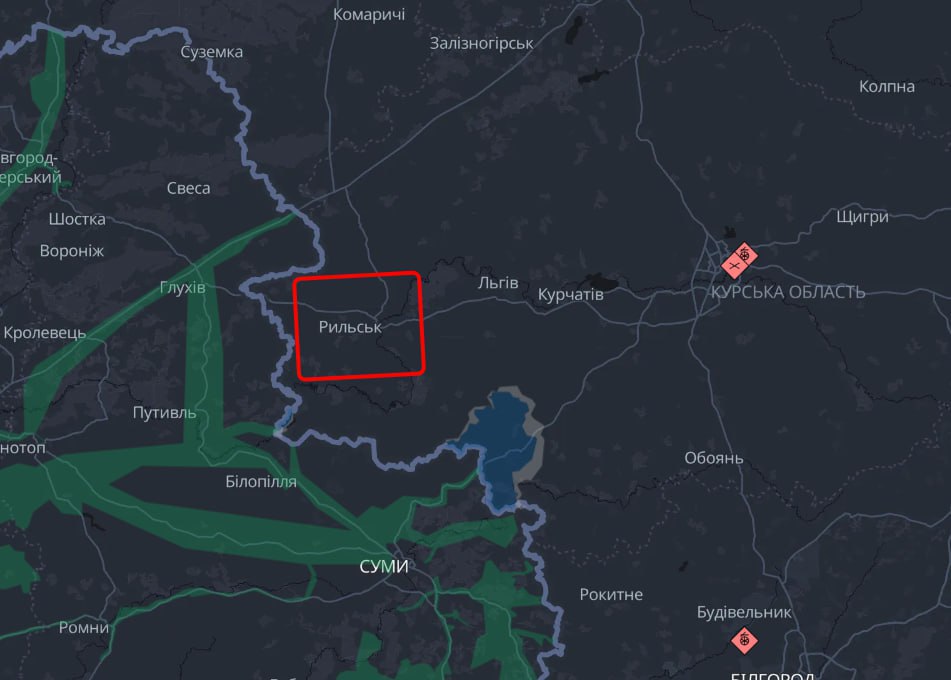
Task: Click the red rectangle around Рильськ
Action: coord(359,326)
